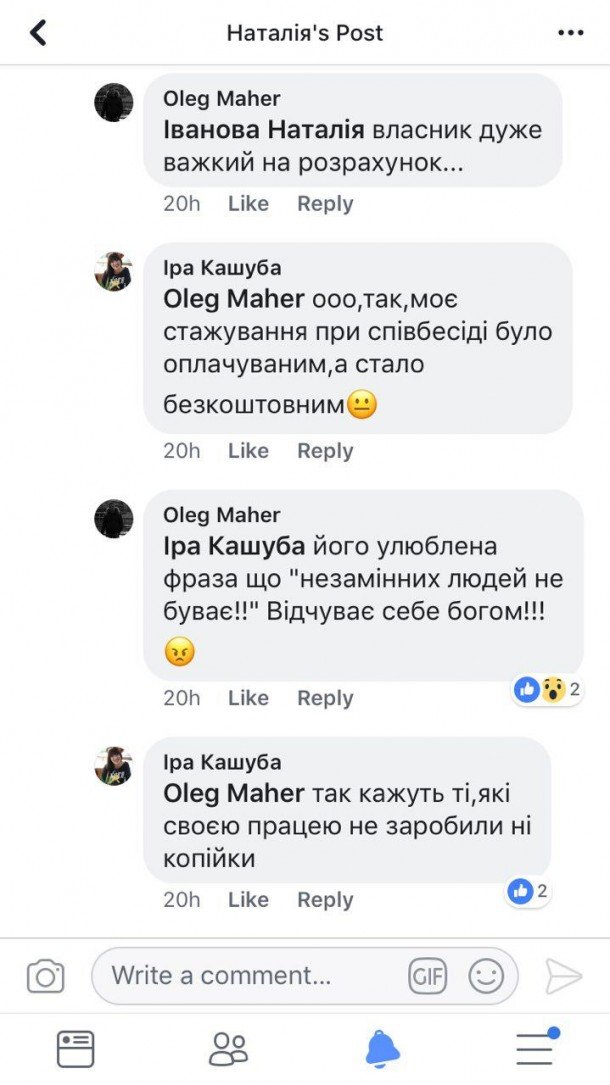Image resolution: width=610 pixels, height=1085 pixels.
Task: Tap the GIF button in comment box
Action: pos(427,976)
